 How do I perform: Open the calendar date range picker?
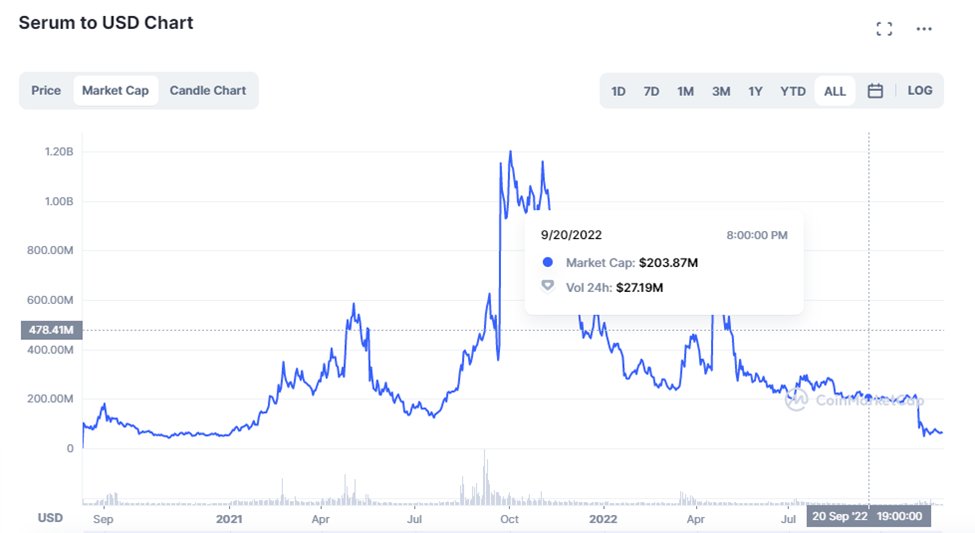[875, 91]
